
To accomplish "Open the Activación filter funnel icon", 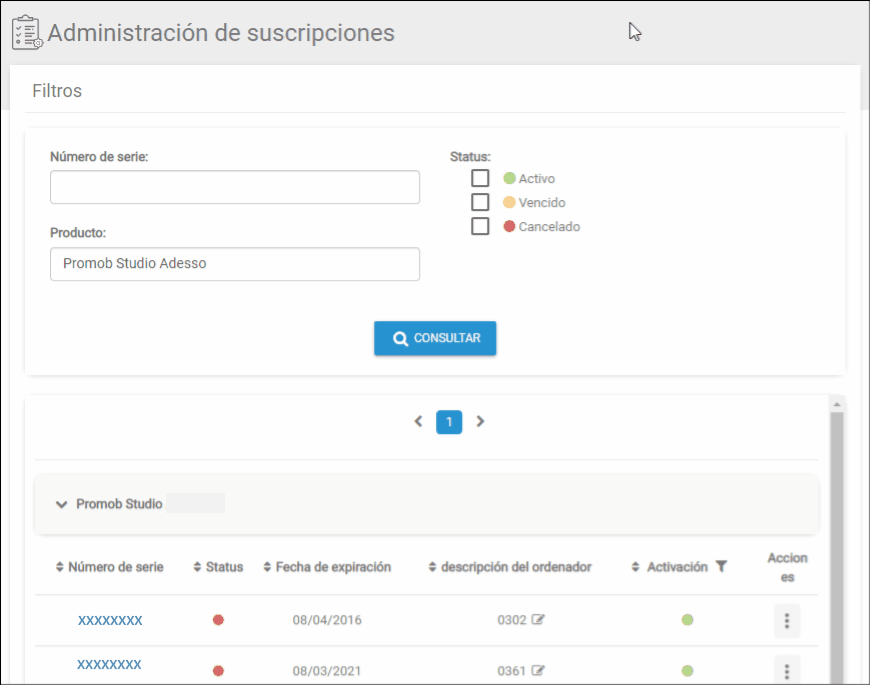I will point(721,566).
